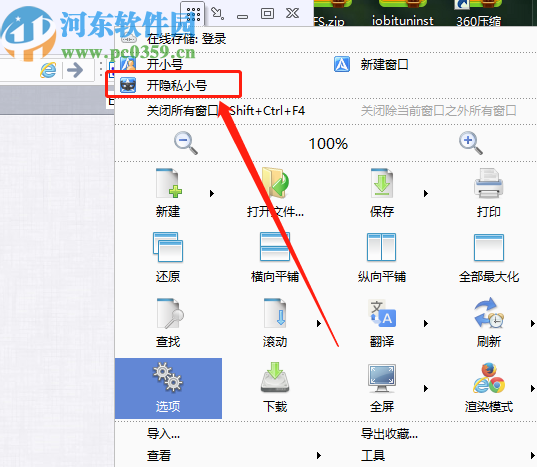Select 纵向平铺 vertical tile icon
This screenshot has width=537, height=467.
coord(382,247)
